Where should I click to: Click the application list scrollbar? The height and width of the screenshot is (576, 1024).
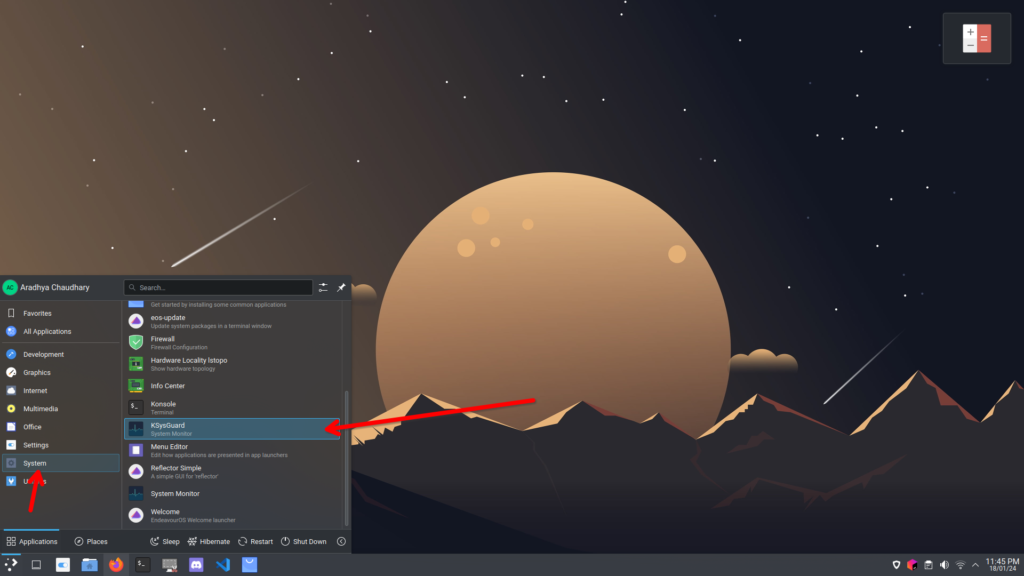tap(346, 458)
